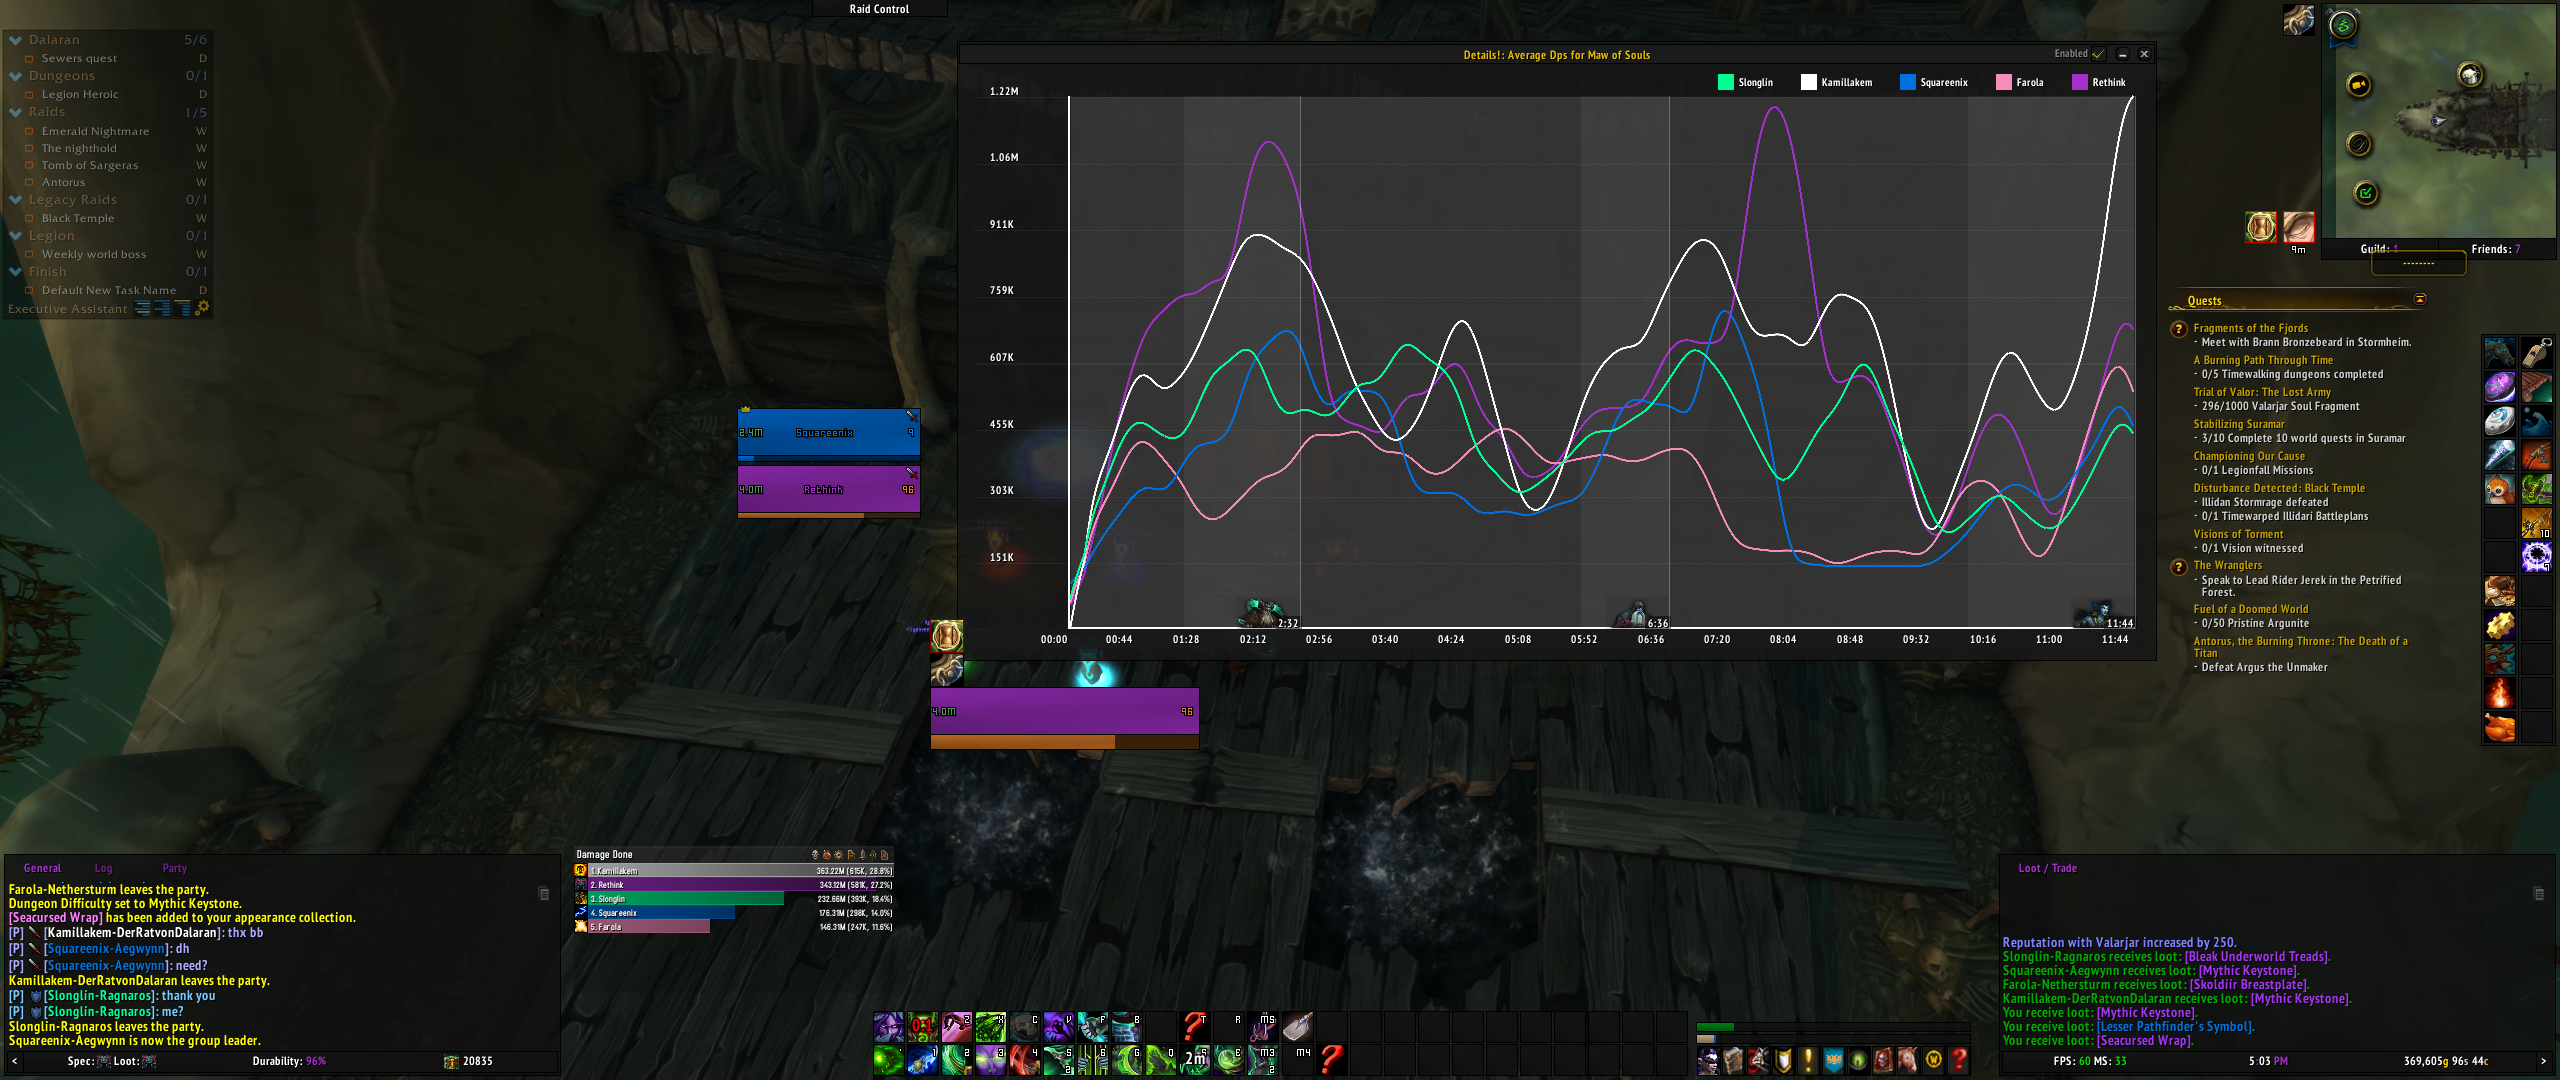Collapse the Legacy Raids task group

pyautogui.click(x=15, y=200)
